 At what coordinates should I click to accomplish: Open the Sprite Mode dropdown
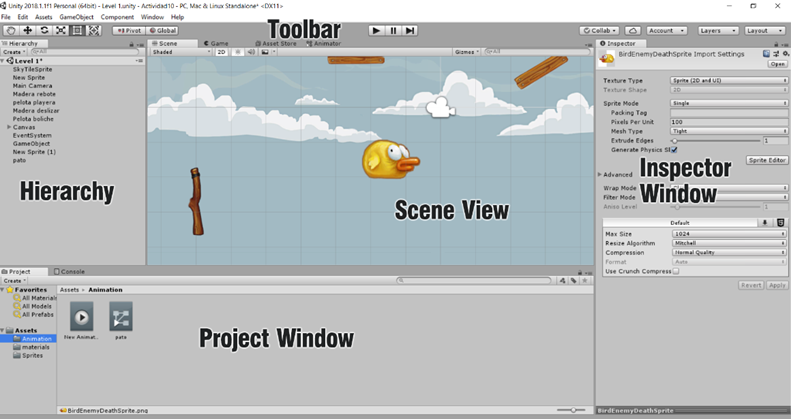(729, 103)
